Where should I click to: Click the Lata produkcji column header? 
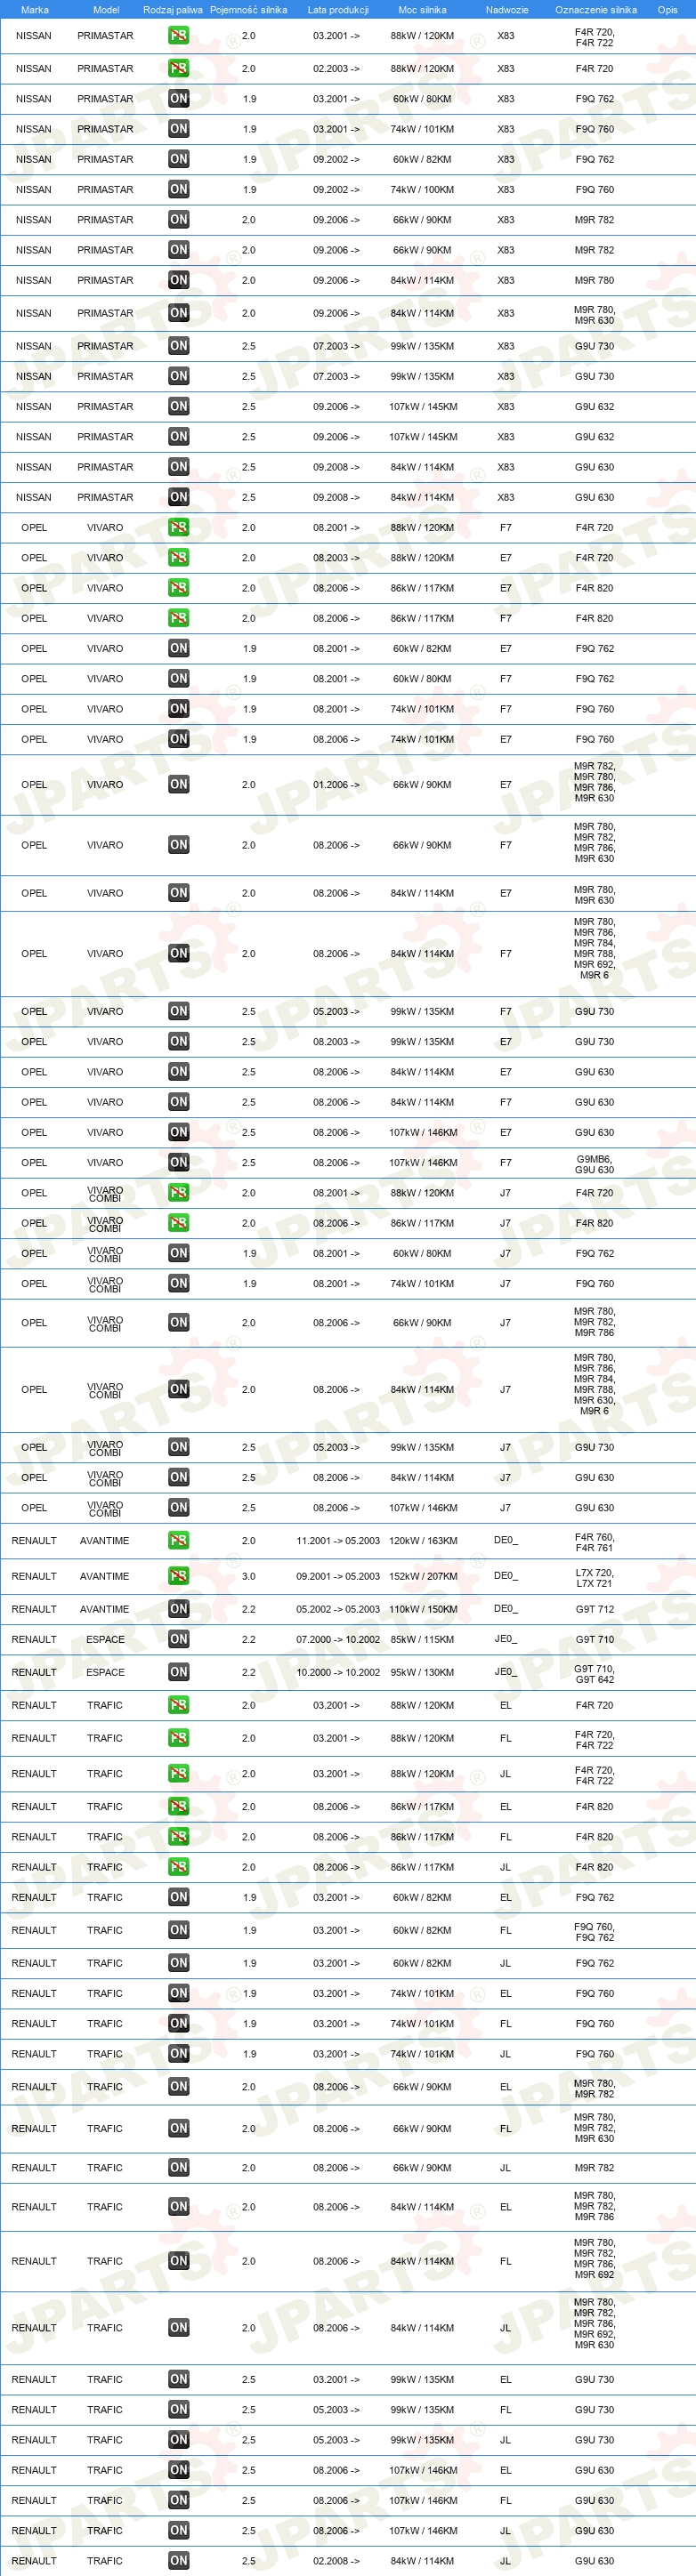coord(338,10)
